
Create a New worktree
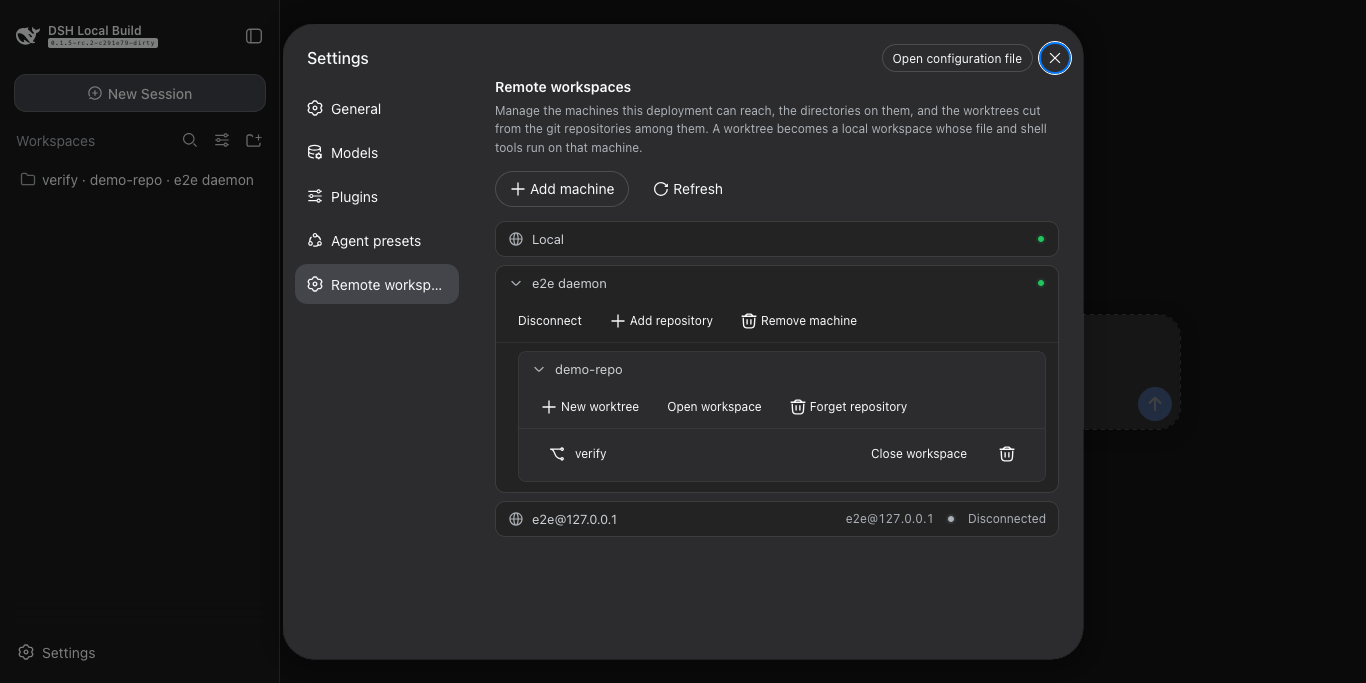pos(590,407)
